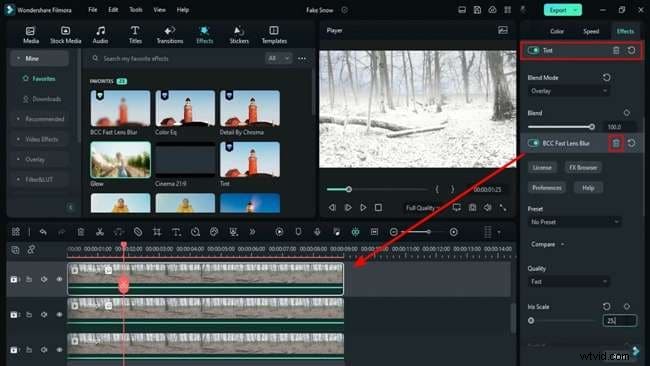Mute the bottom video track
The height and width of the screenshot is (366, 650).
click(x=44, y=350)
